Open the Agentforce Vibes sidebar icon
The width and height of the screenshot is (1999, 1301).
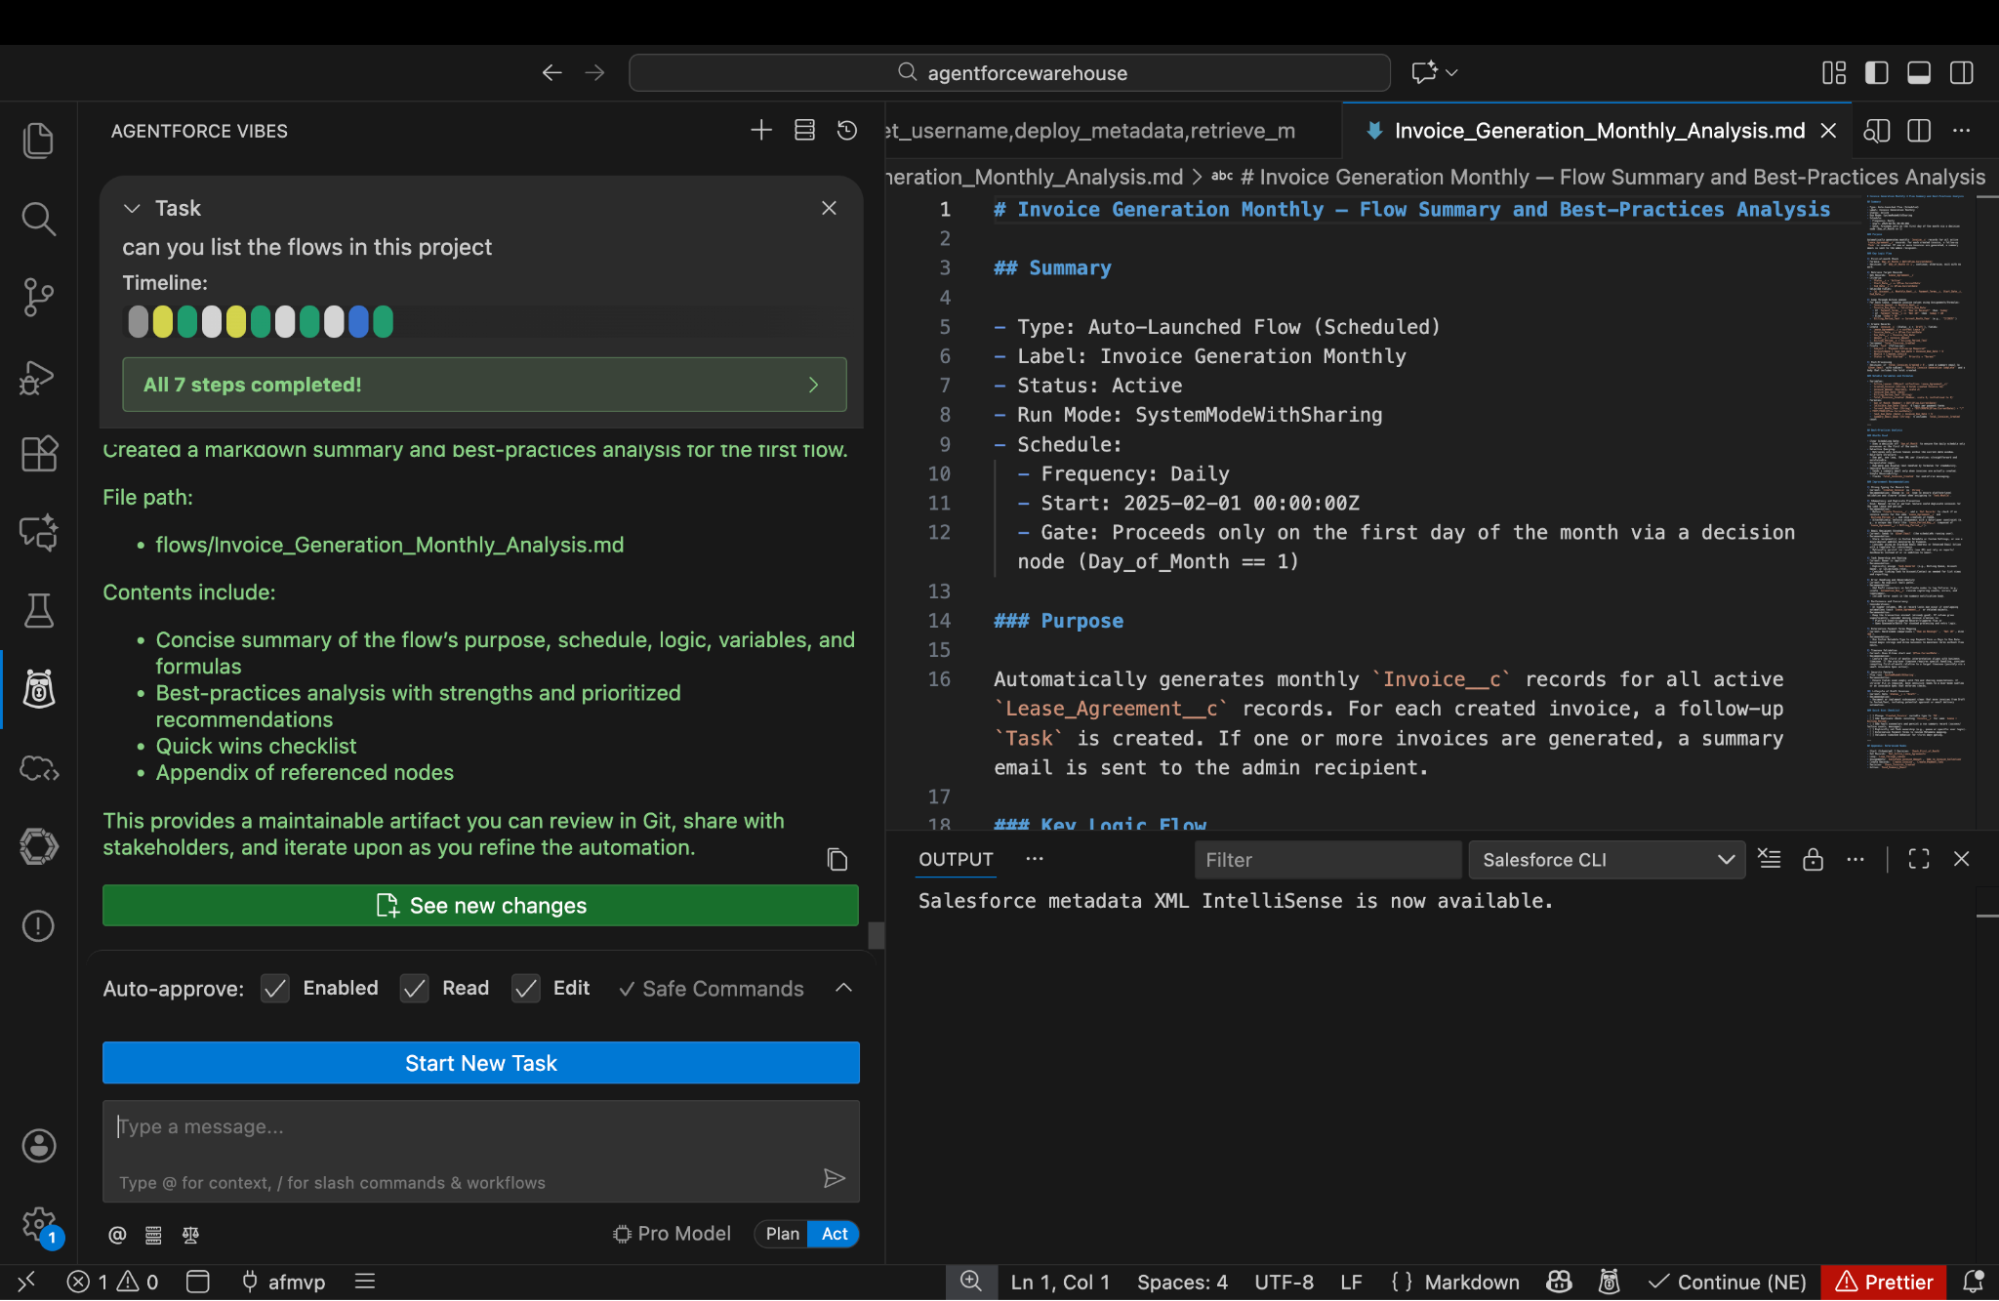coord(38,689)
